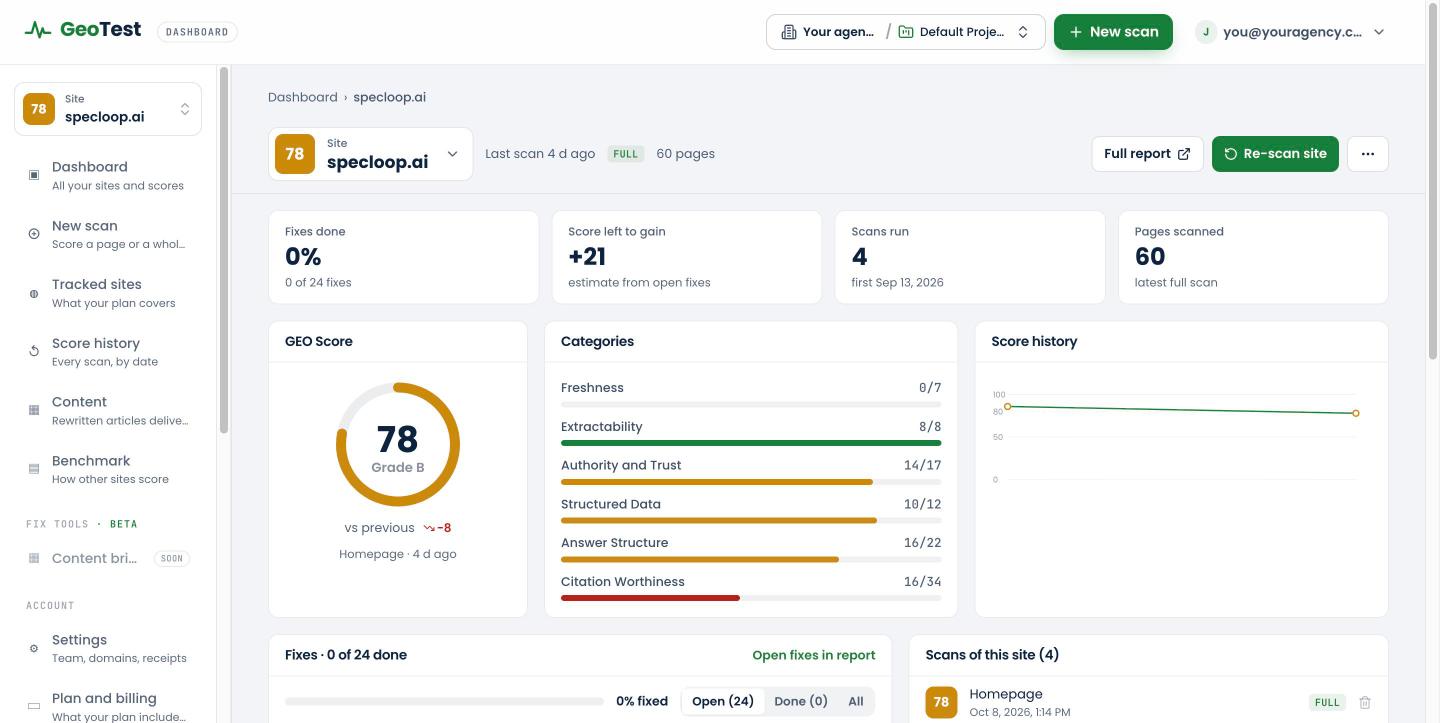Open New scan from sidebar menu

coord(108,234)
